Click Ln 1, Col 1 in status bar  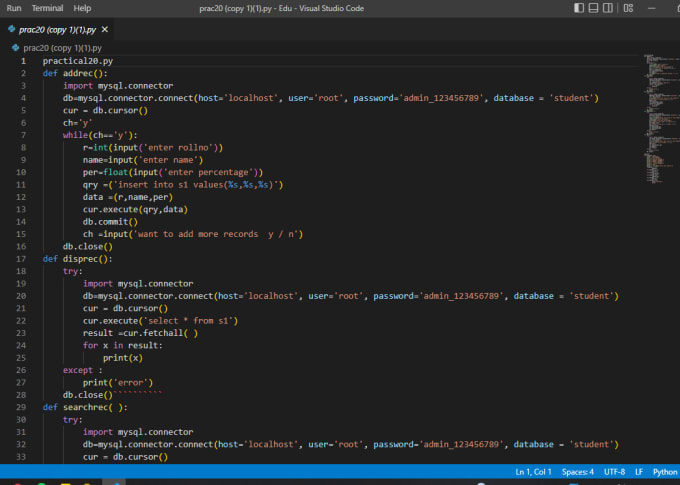click(533, 472)
